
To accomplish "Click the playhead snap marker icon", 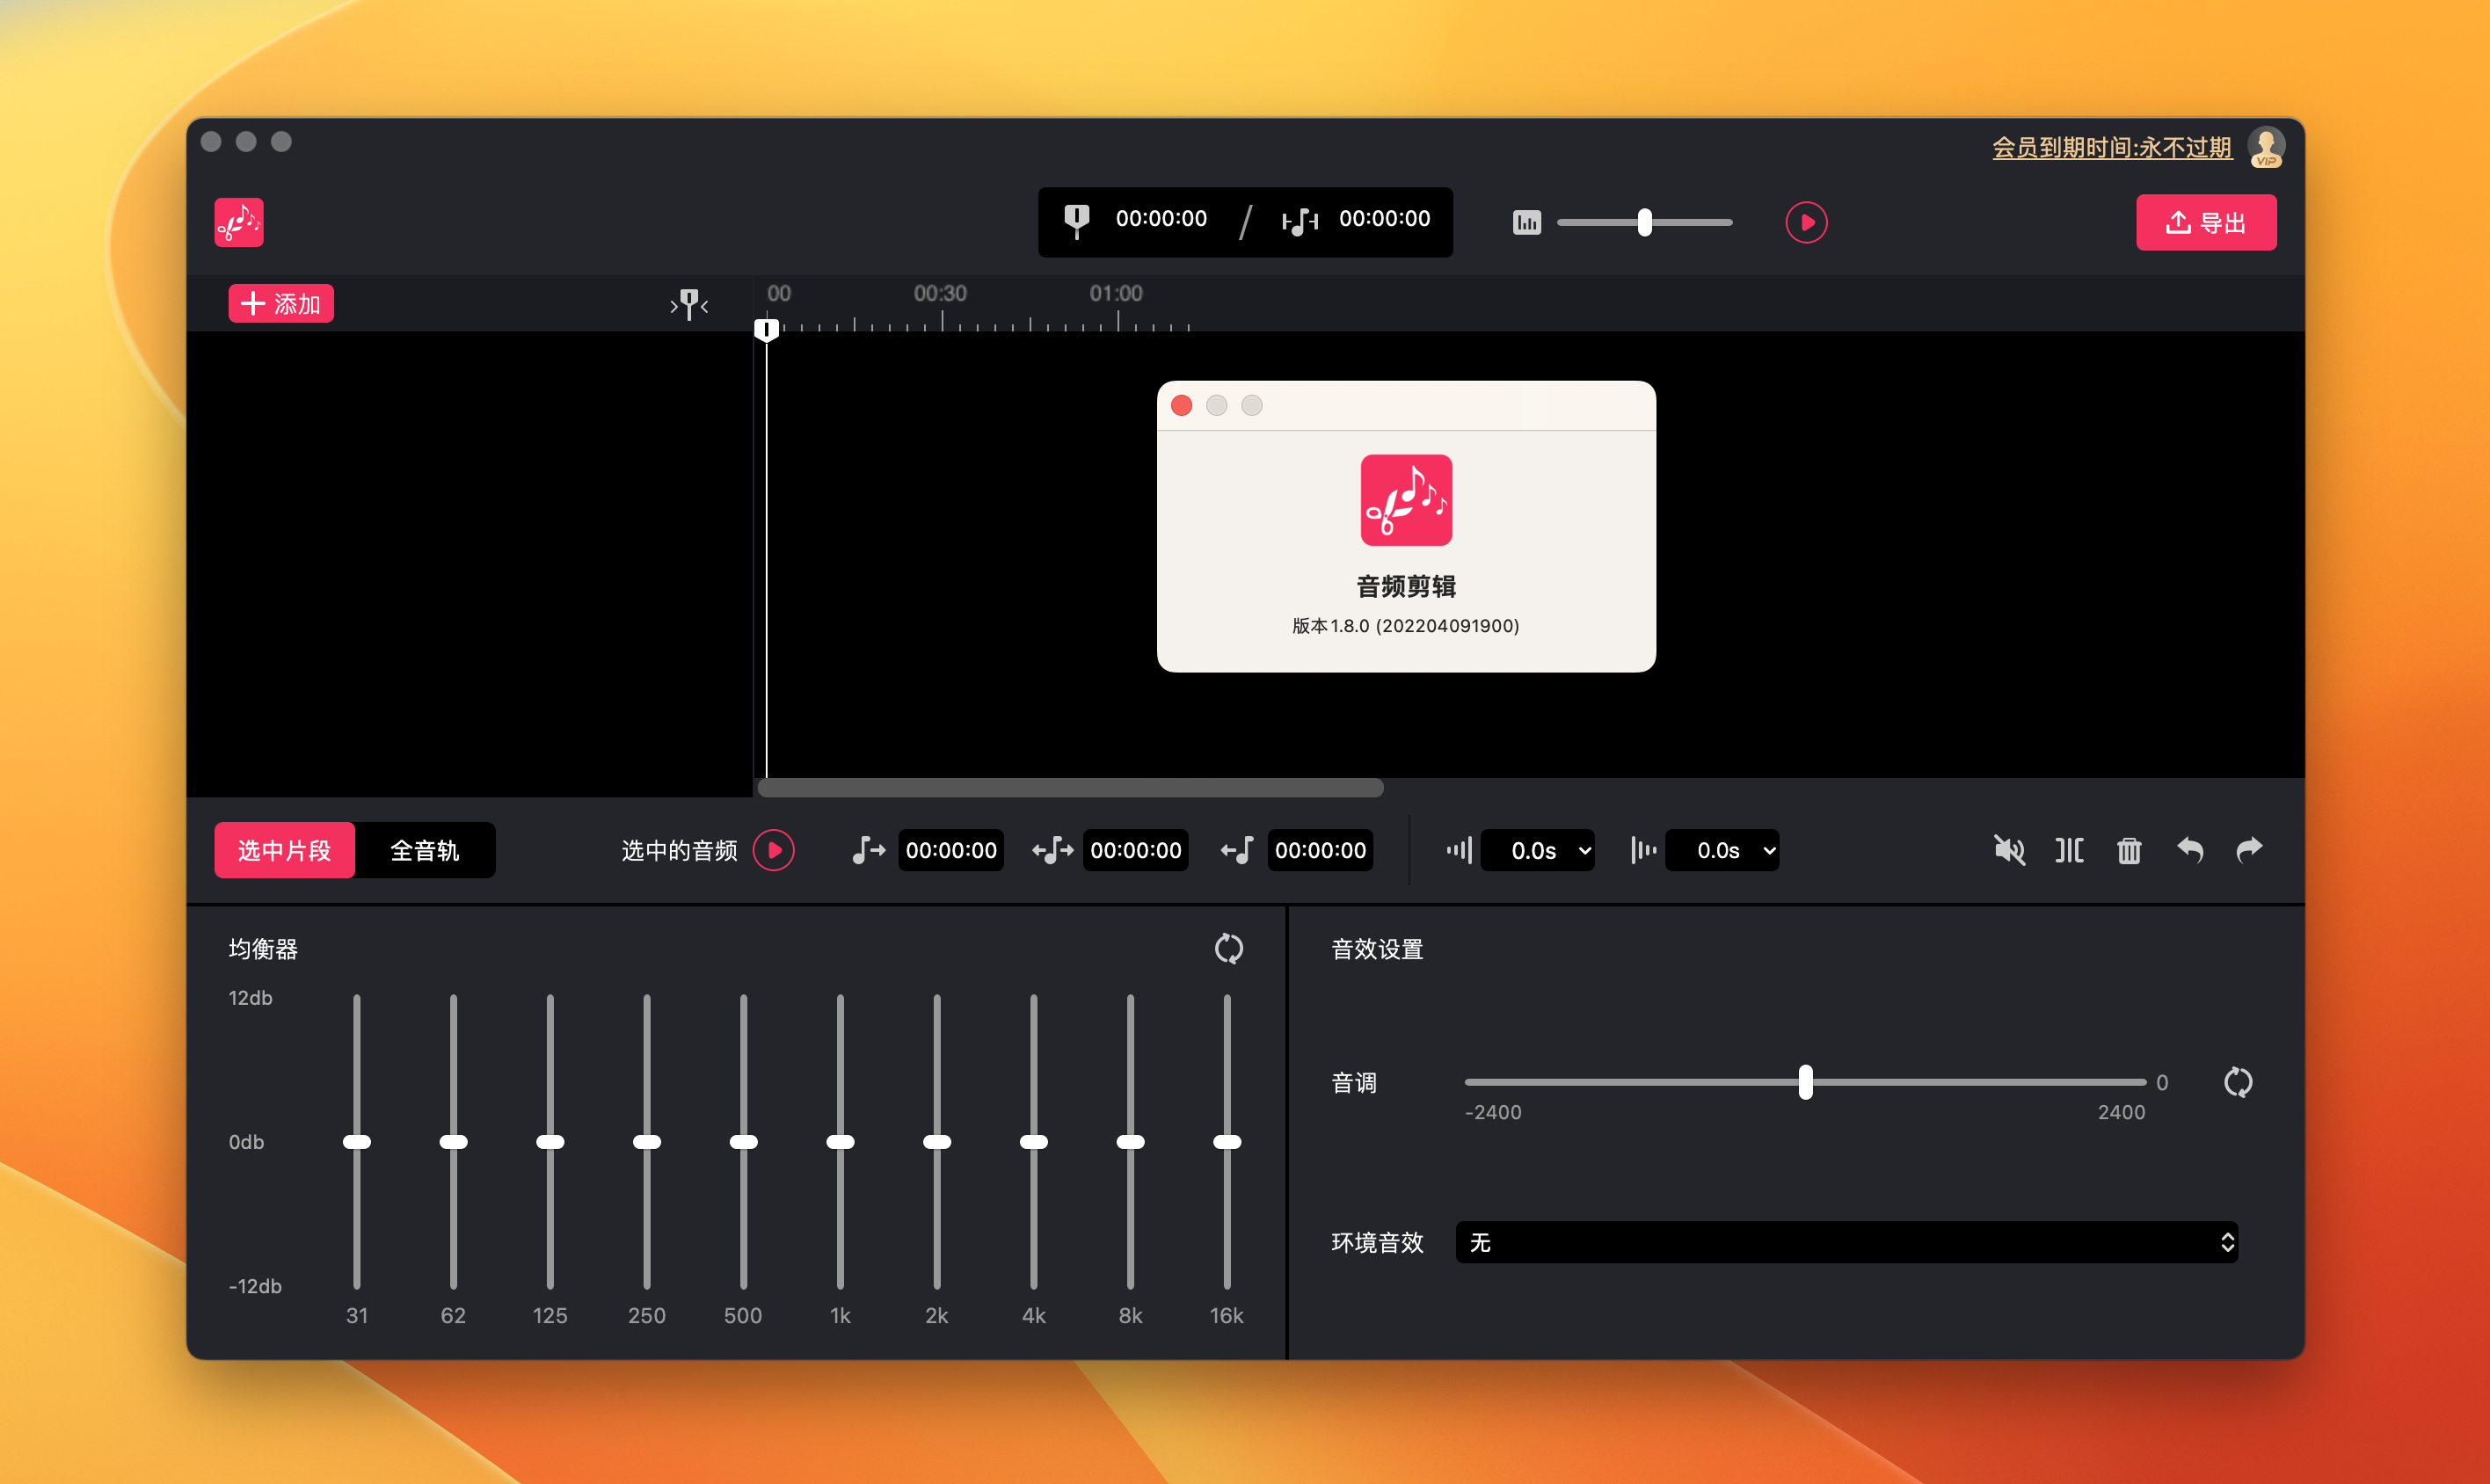I will (689, 304).
